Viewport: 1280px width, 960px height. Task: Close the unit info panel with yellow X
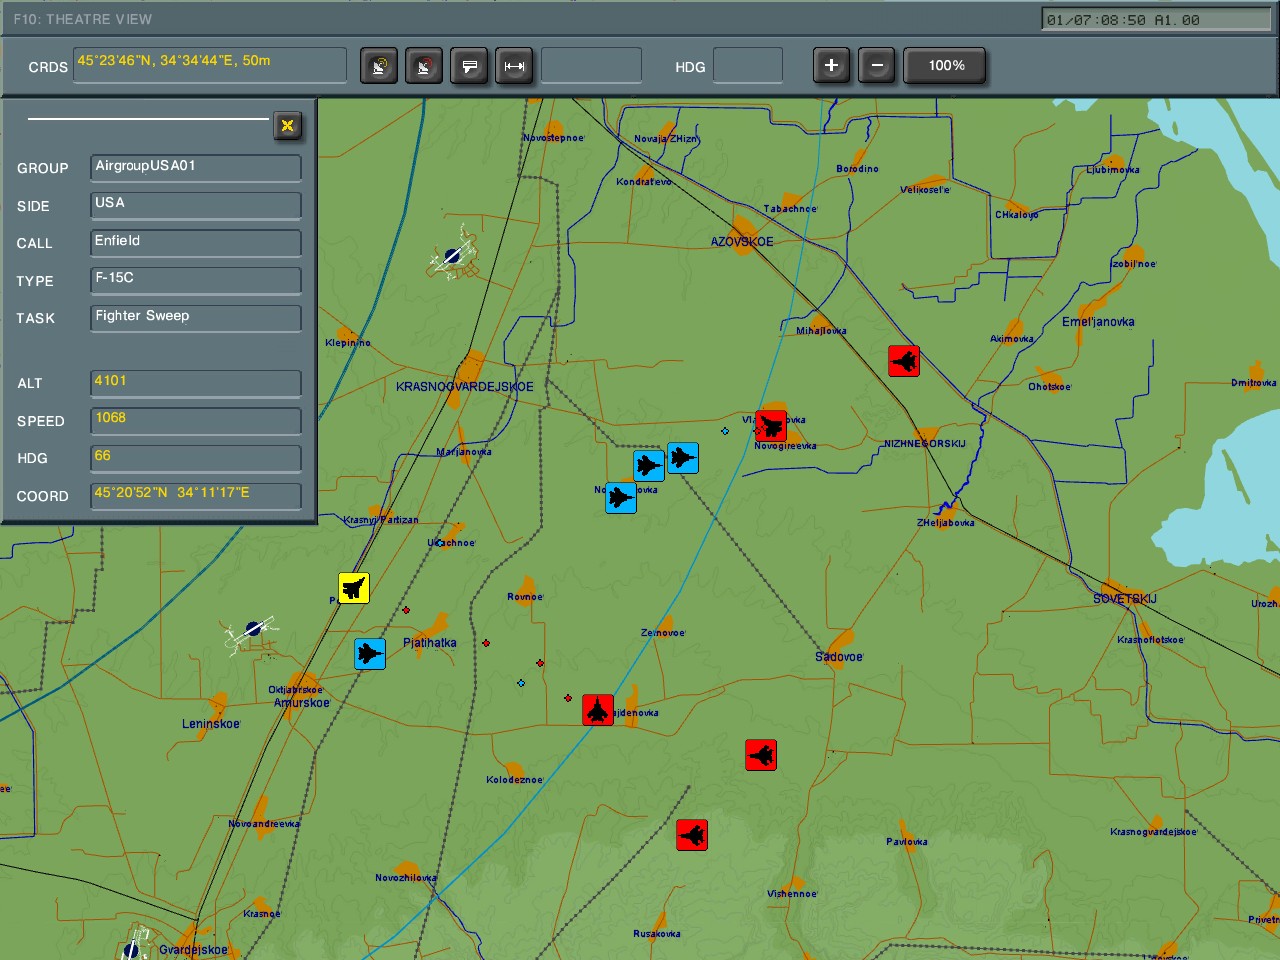tap(287, 125)
